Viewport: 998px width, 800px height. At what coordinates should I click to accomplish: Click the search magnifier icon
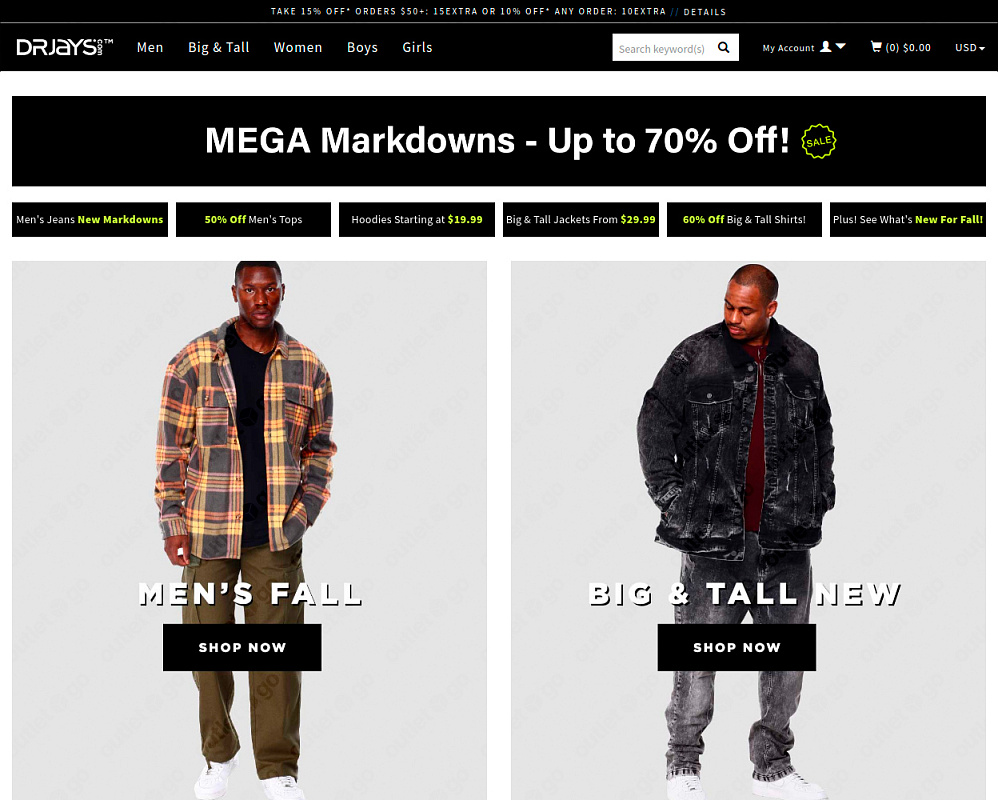tap(724, 47)
